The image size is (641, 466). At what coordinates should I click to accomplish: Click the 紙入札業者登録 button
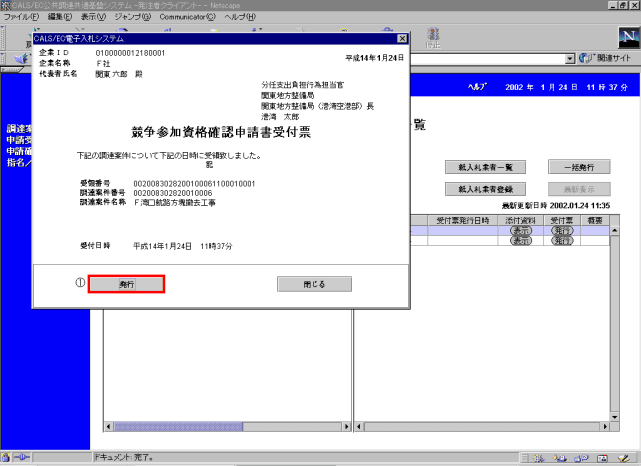[485, 188]
